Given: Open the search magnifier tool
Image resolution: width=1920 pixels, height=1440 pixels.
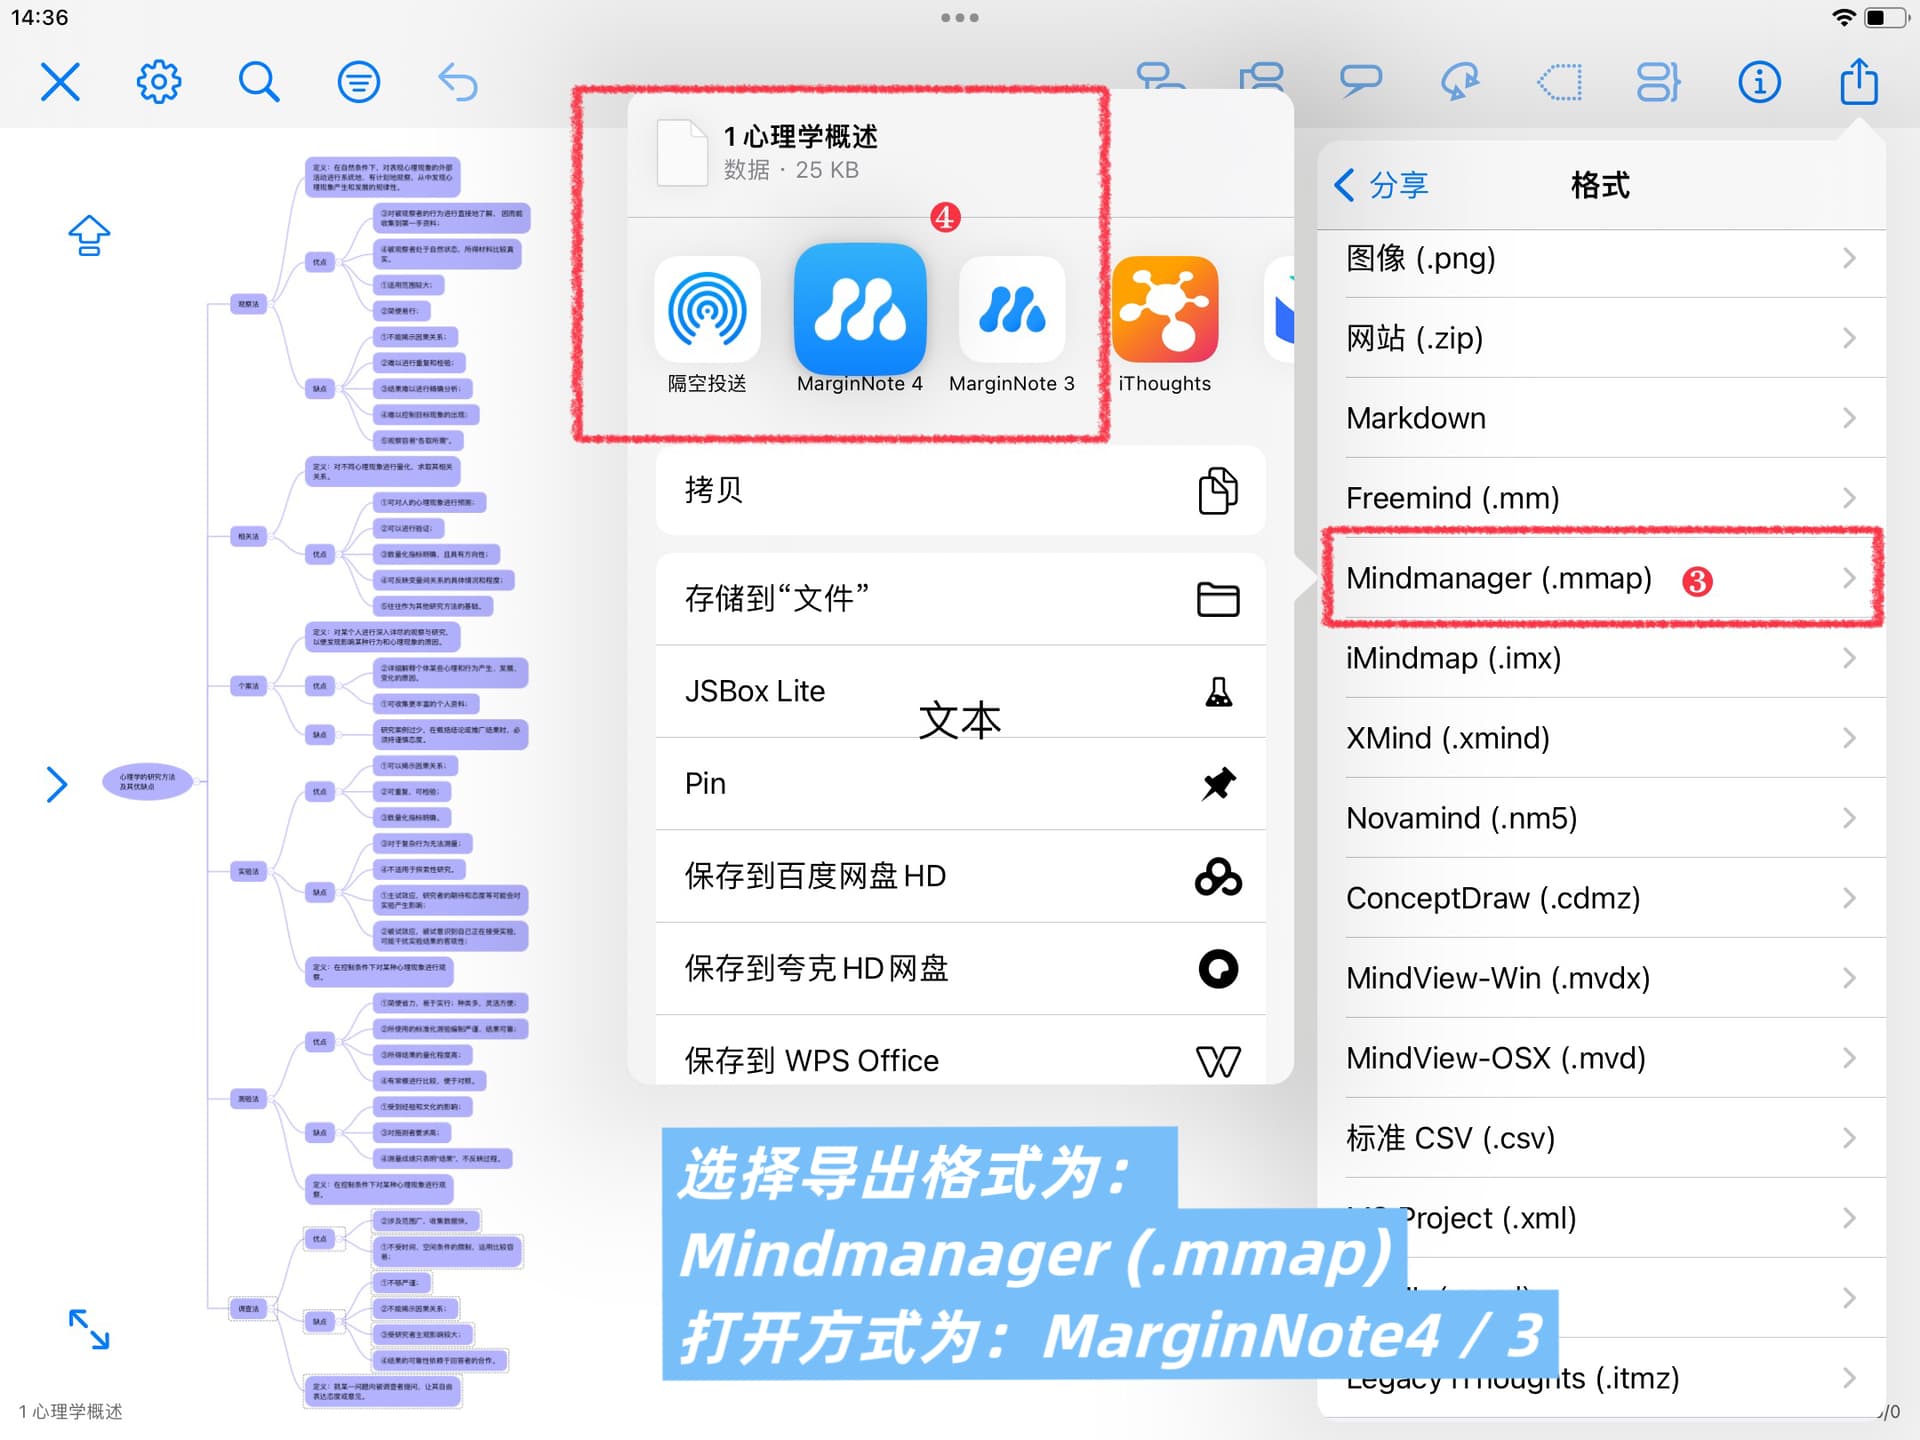Looking at the screenshot, I should tap(258, 82).
